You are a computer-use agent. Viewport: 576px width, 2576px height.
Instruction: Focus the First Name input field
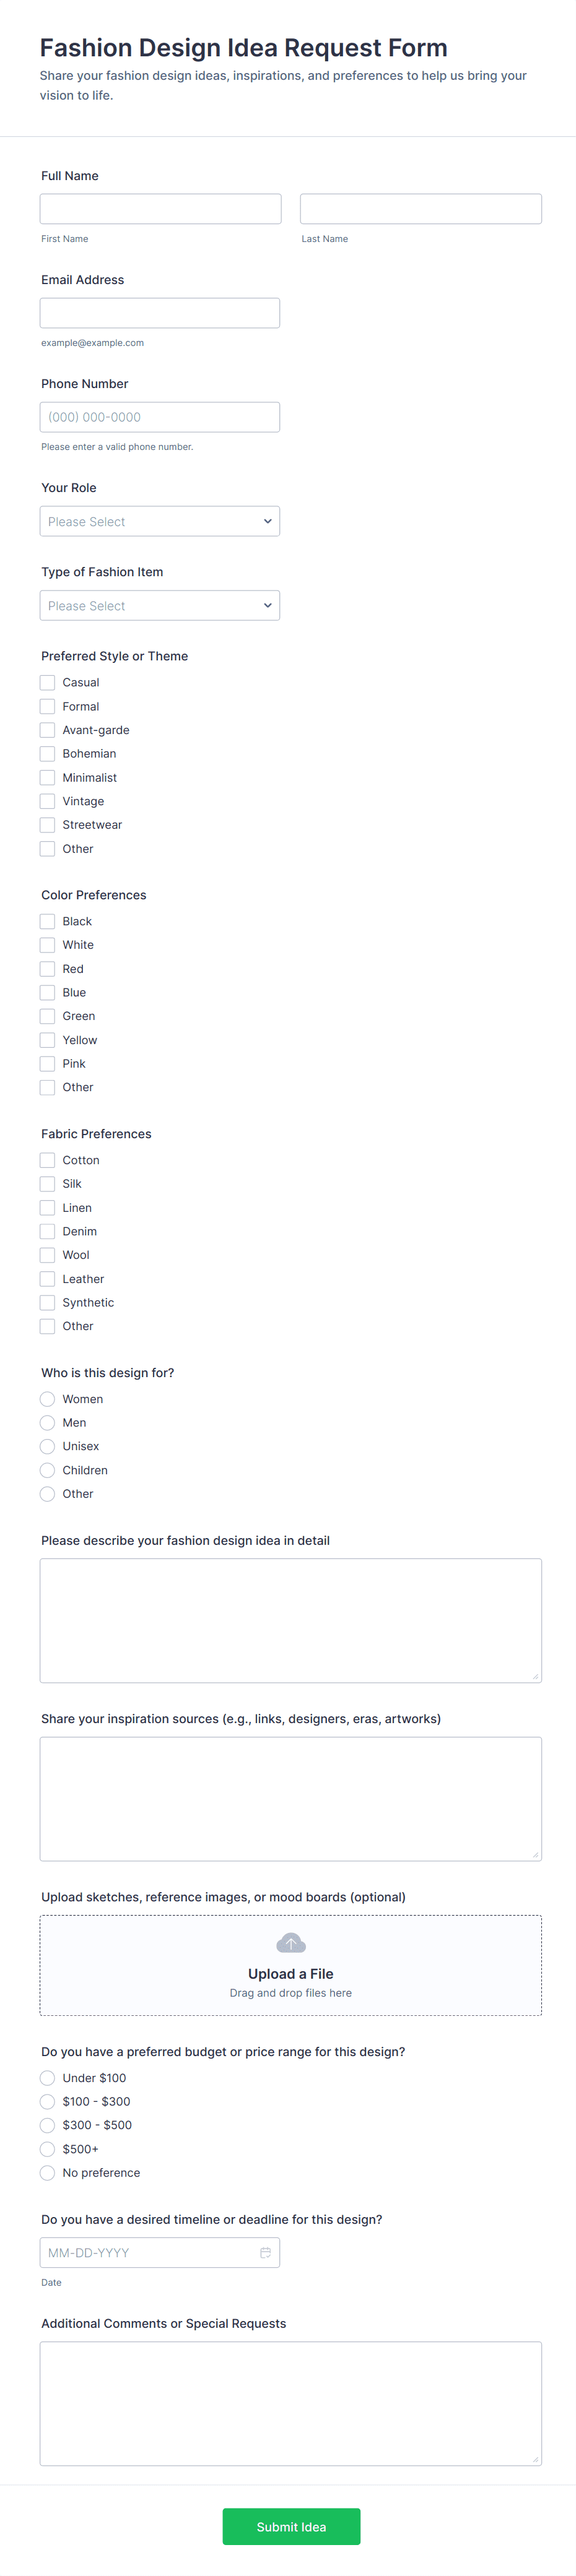pos(160,209)
